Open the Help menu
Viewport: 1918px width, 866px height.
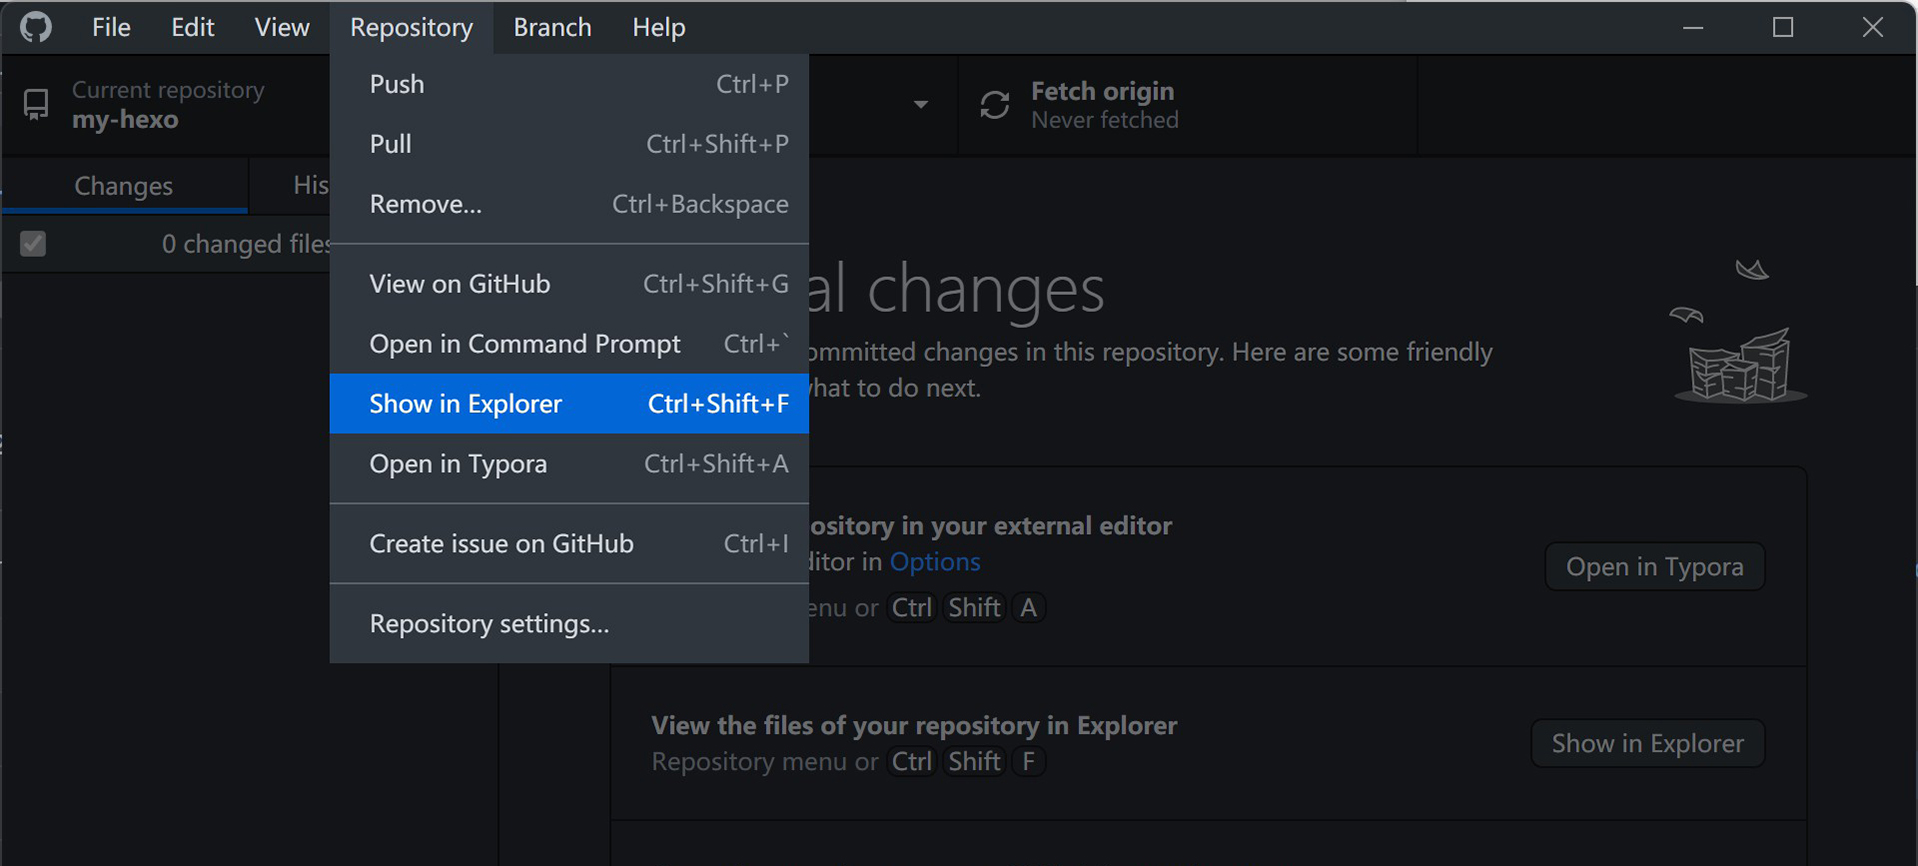[658, 27]
